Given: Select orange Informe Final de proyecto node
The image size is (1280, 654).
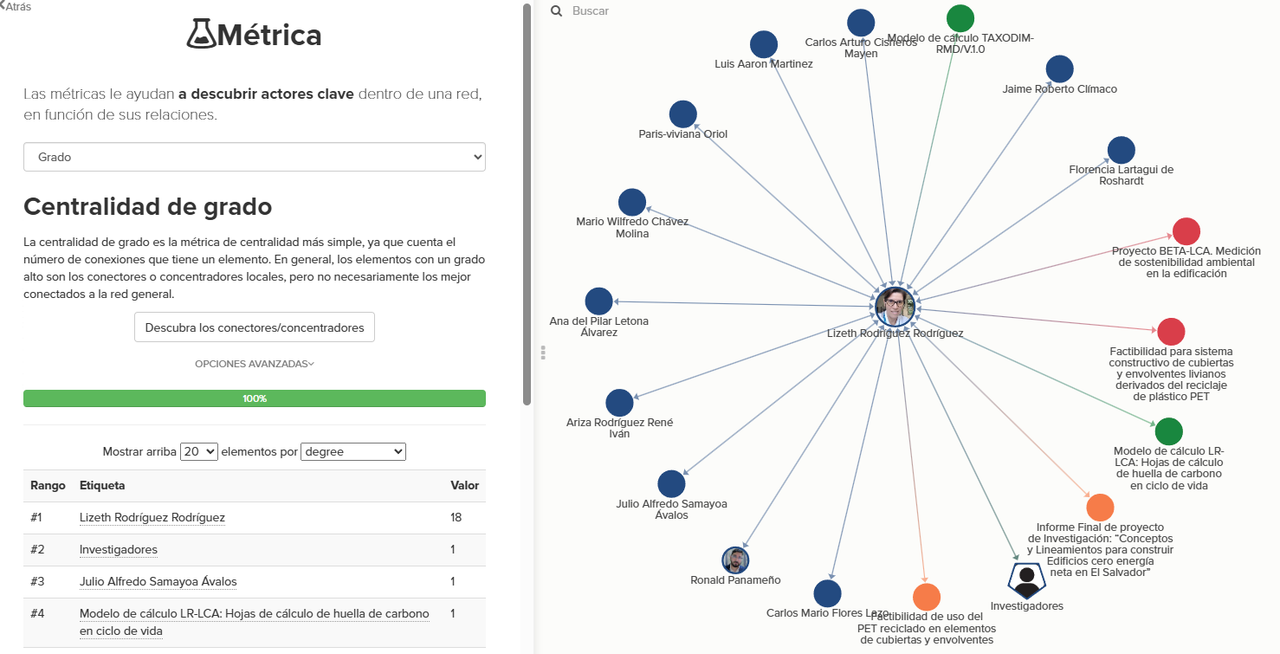Looking at the screenshot, I should click(1100, 507).
